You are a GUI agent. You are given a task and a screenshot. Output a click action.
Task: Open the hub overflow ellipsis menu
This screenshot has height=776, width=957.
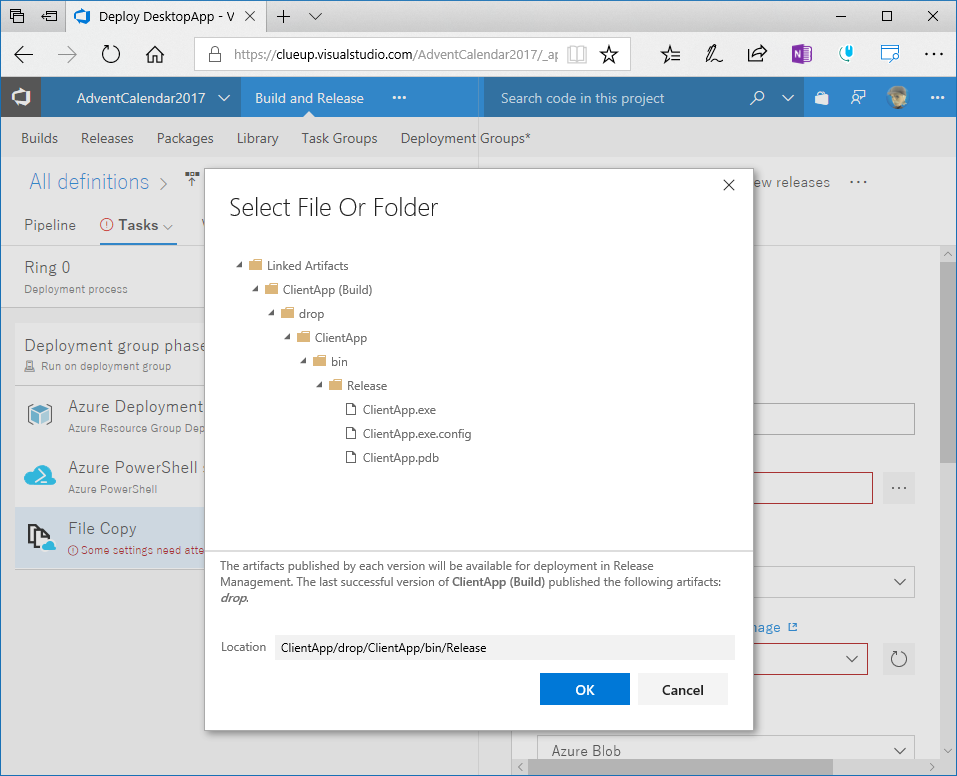tap(399, 98)
